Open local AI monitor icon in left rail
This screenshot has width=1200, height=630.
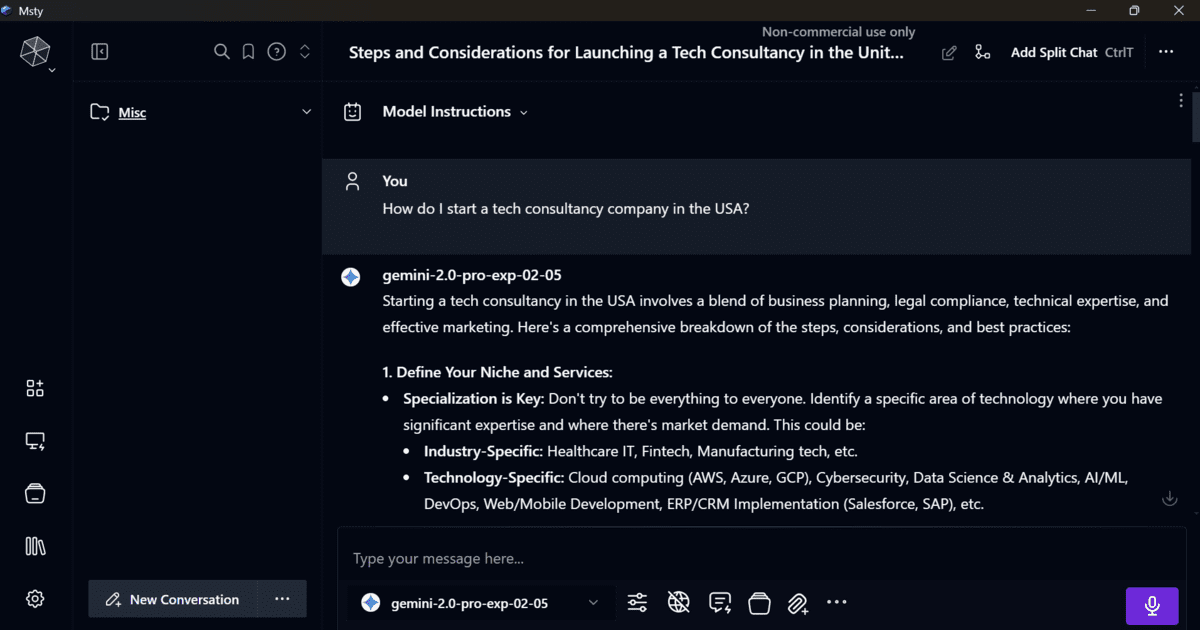pos(35,441)
